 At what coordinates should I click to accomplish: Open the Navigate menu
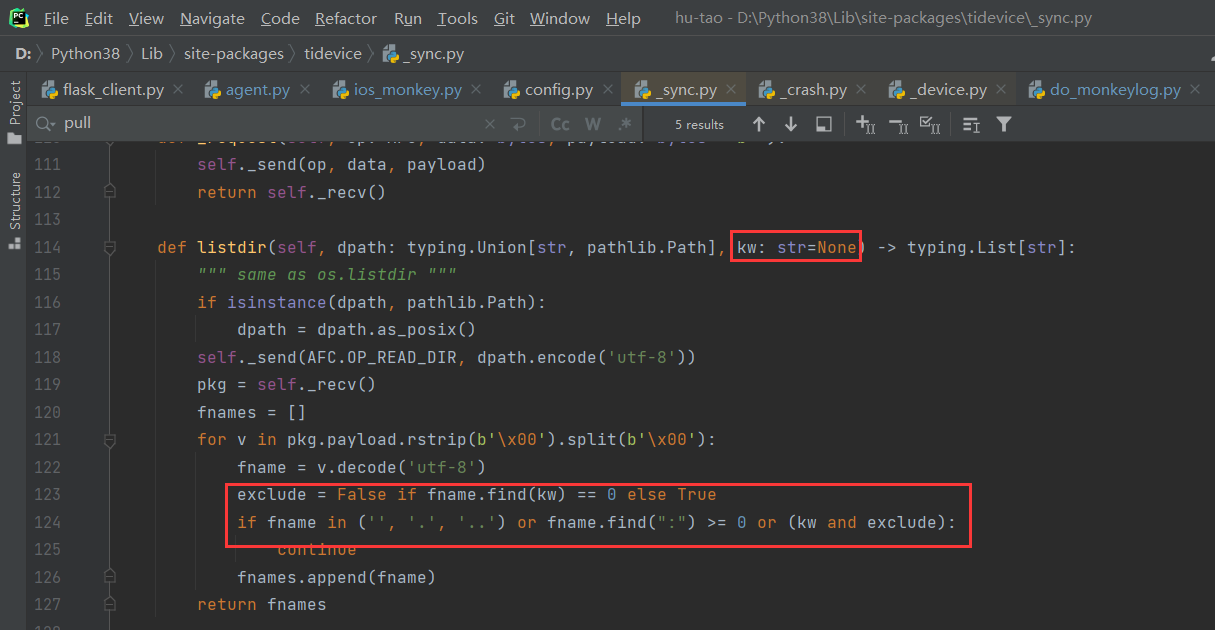point(213,19)
